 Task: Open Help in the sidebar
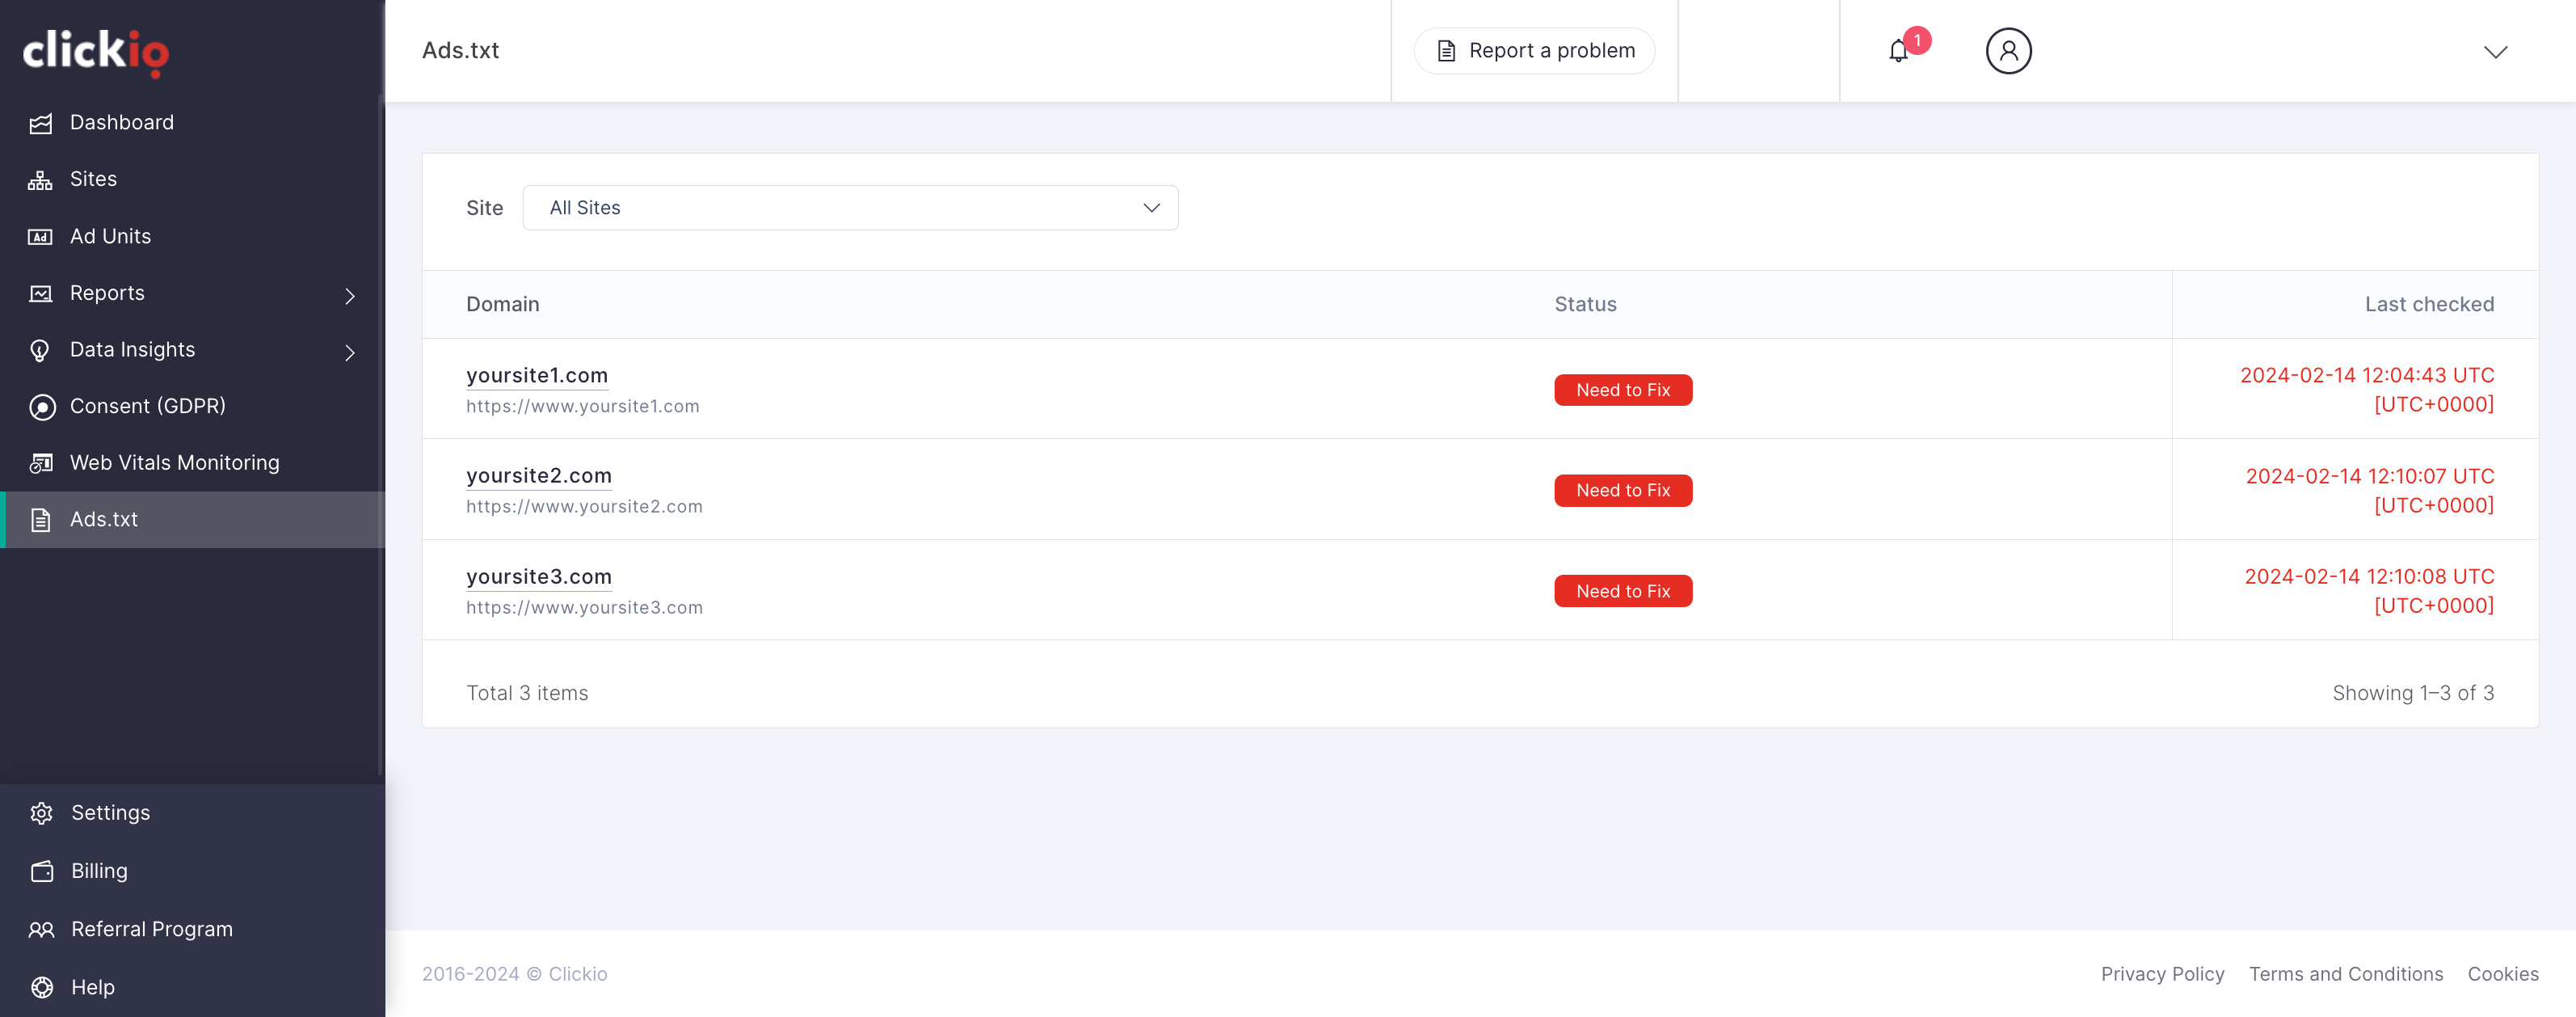192,987
